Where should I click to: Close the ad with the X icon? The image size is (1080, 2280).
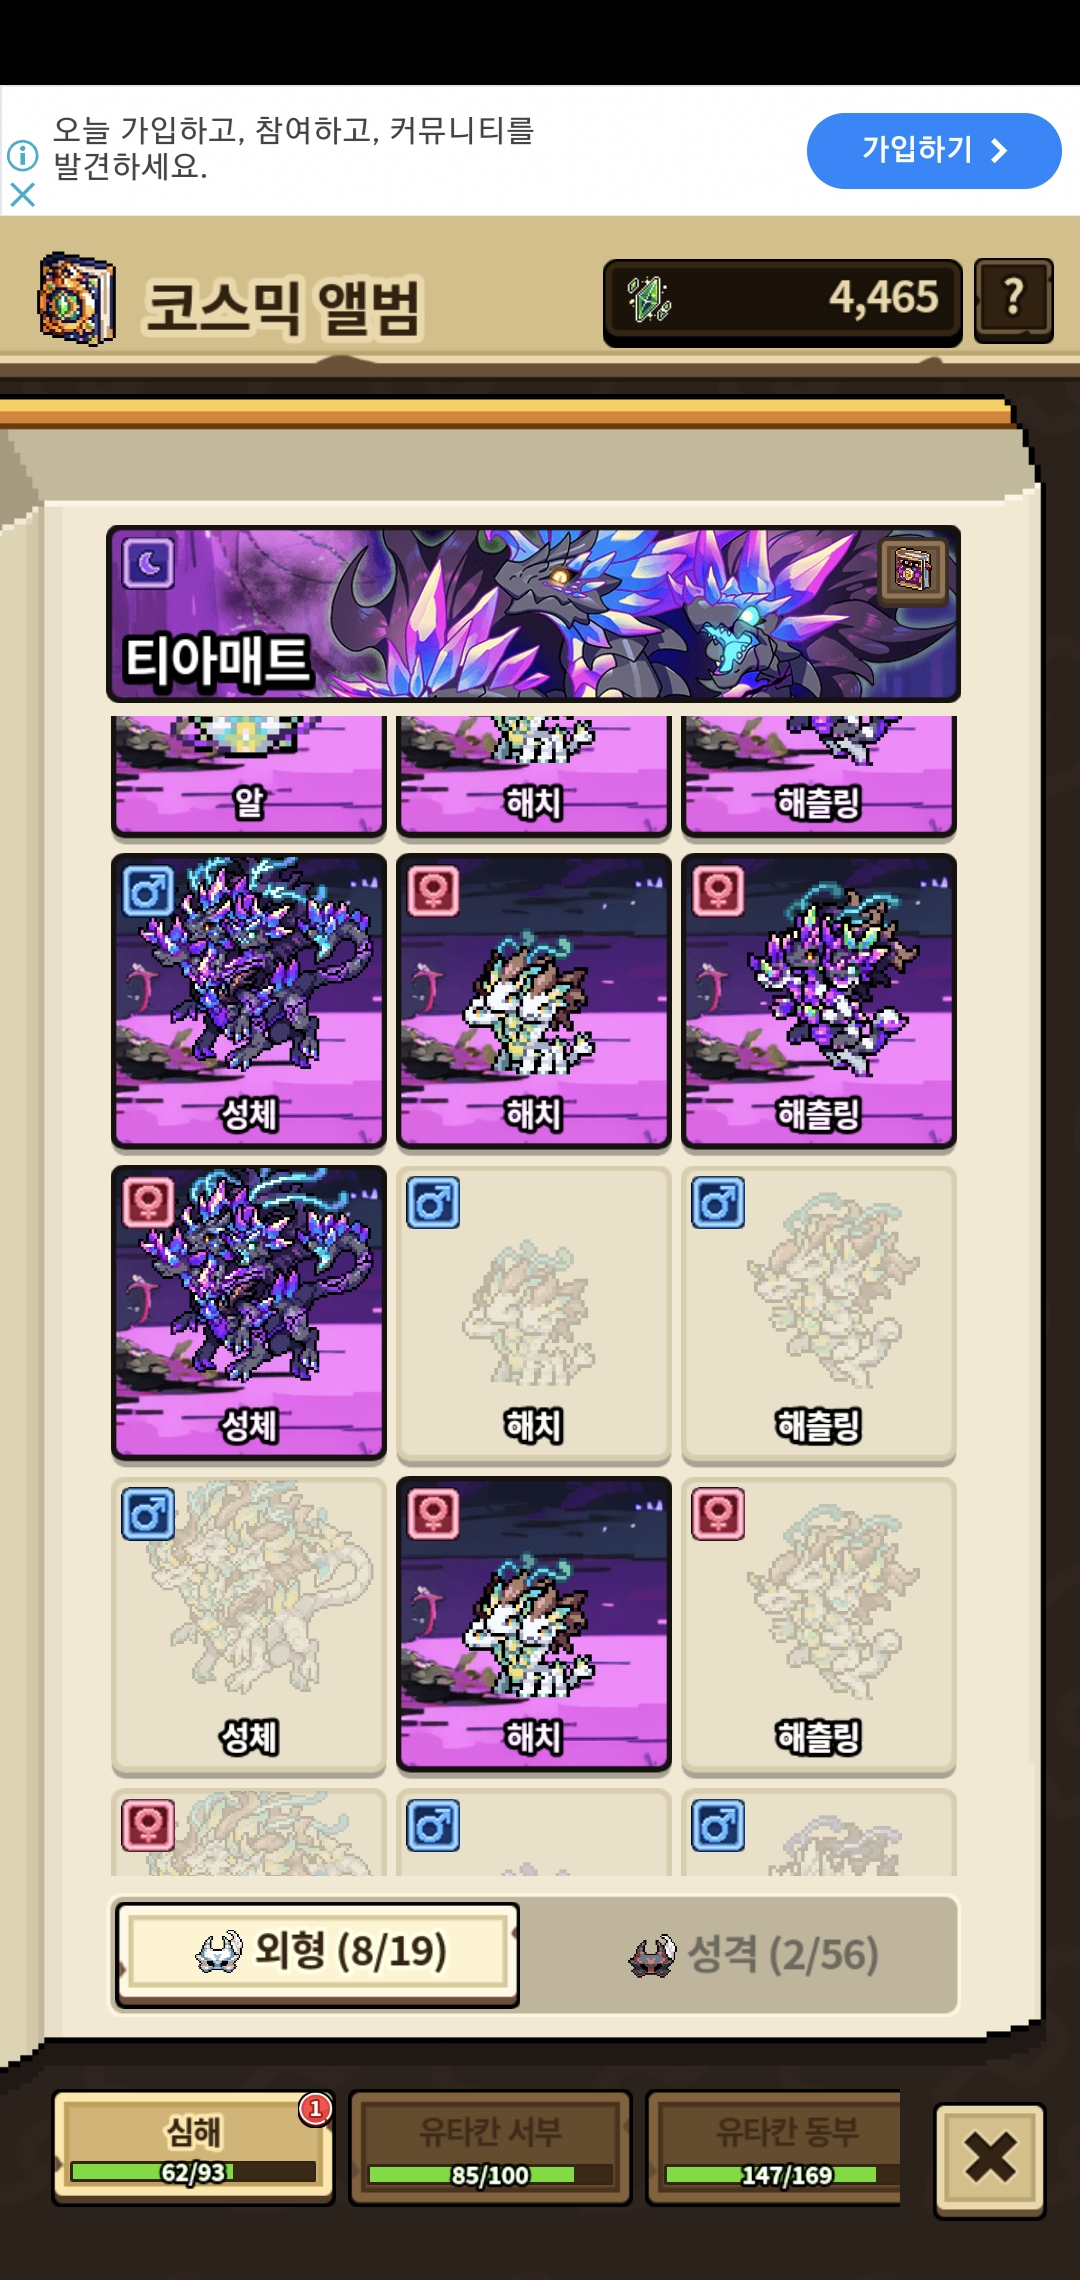(x=22, y=194)
